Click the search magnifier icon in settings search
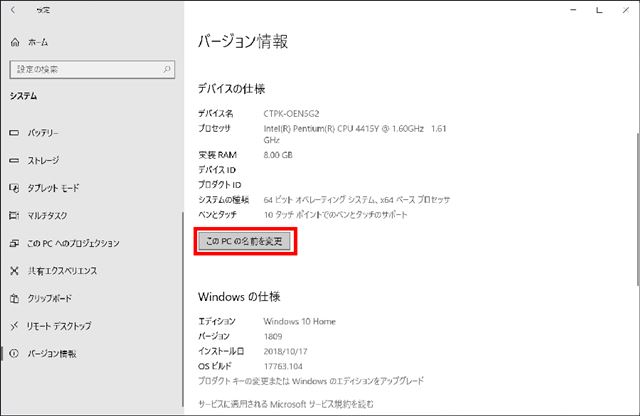The image size is (640, 416). (167, 69)
